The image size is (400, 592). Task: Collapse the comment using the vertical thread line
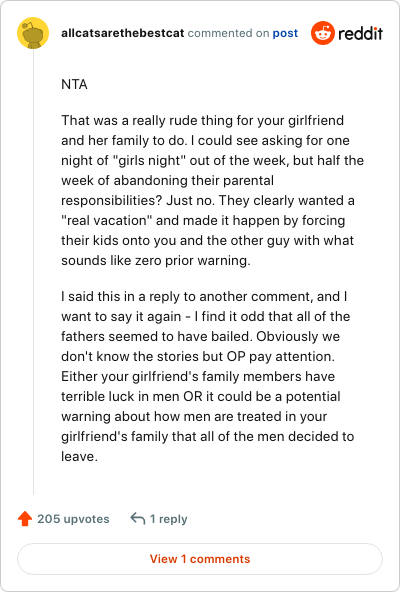click(x=33, y=272)
